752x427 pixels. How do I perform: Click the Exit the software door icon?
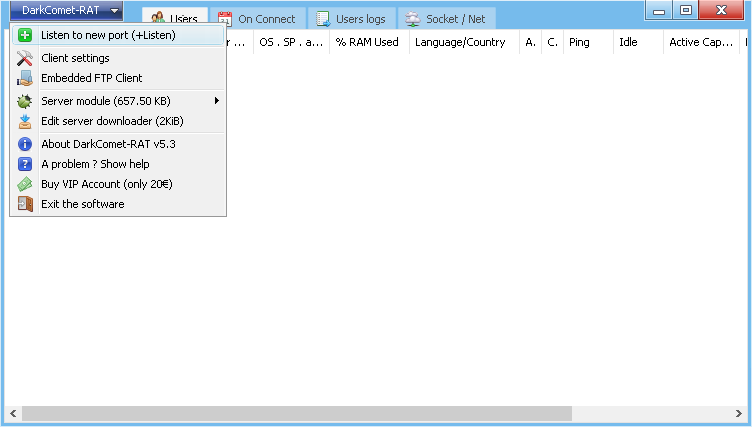(x=25, y=204)
